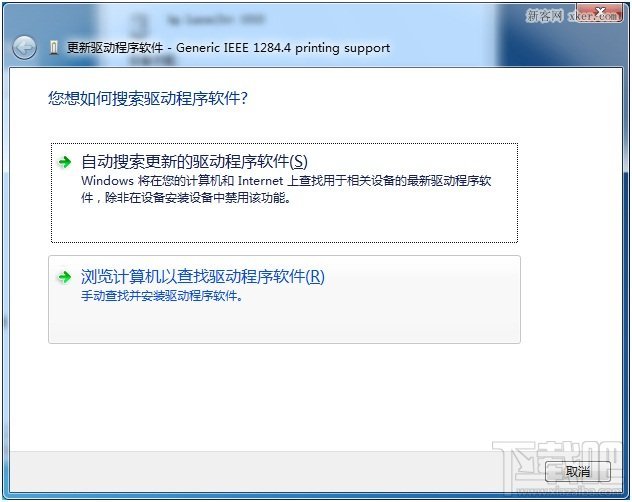632x502 pixels.
Task: Click the heading 您想如何搜索驱动程序软件?
Action: (x=148, y=98)
